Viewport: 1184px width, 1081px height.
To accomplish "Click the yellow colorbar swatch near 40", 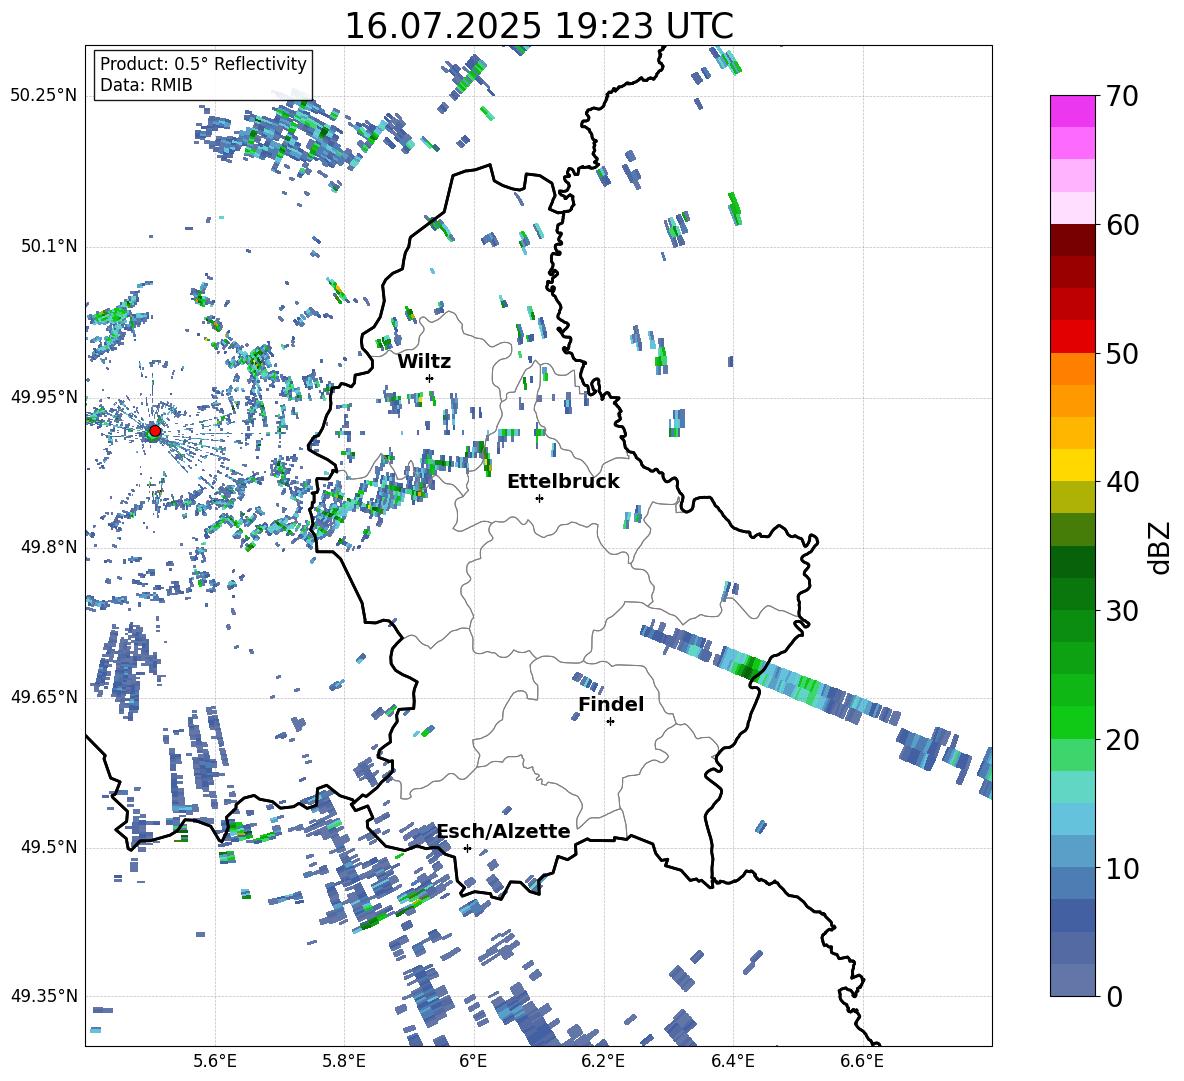I will [x=1072, y=465].
